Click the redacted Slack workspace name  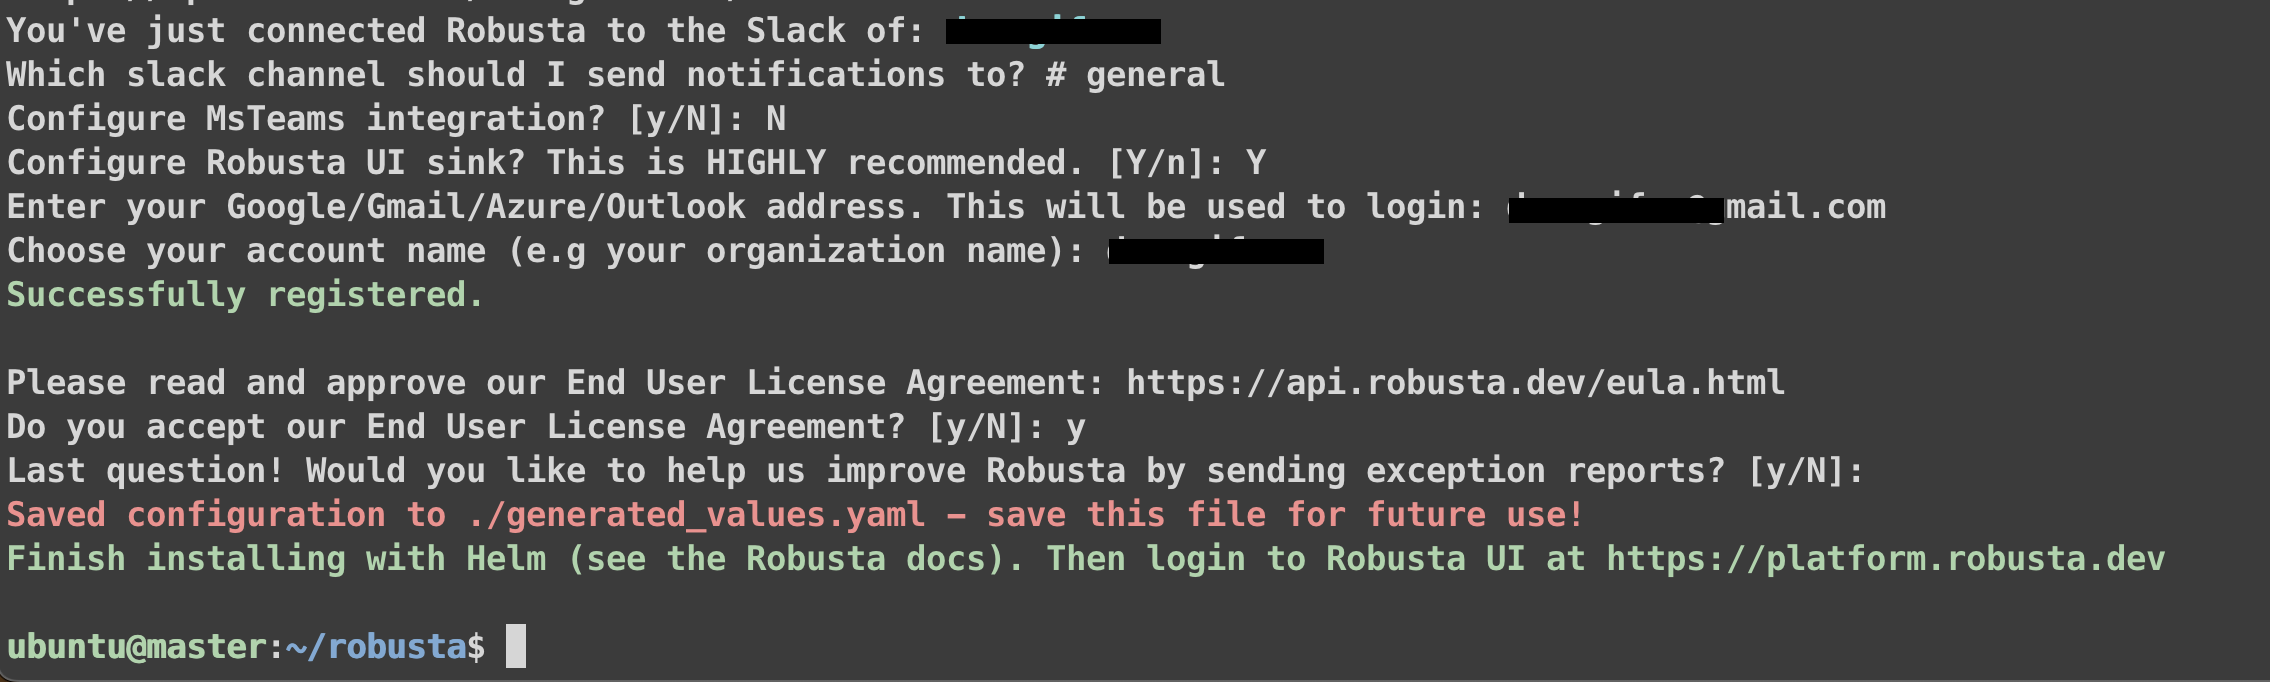click(1053, 32)
